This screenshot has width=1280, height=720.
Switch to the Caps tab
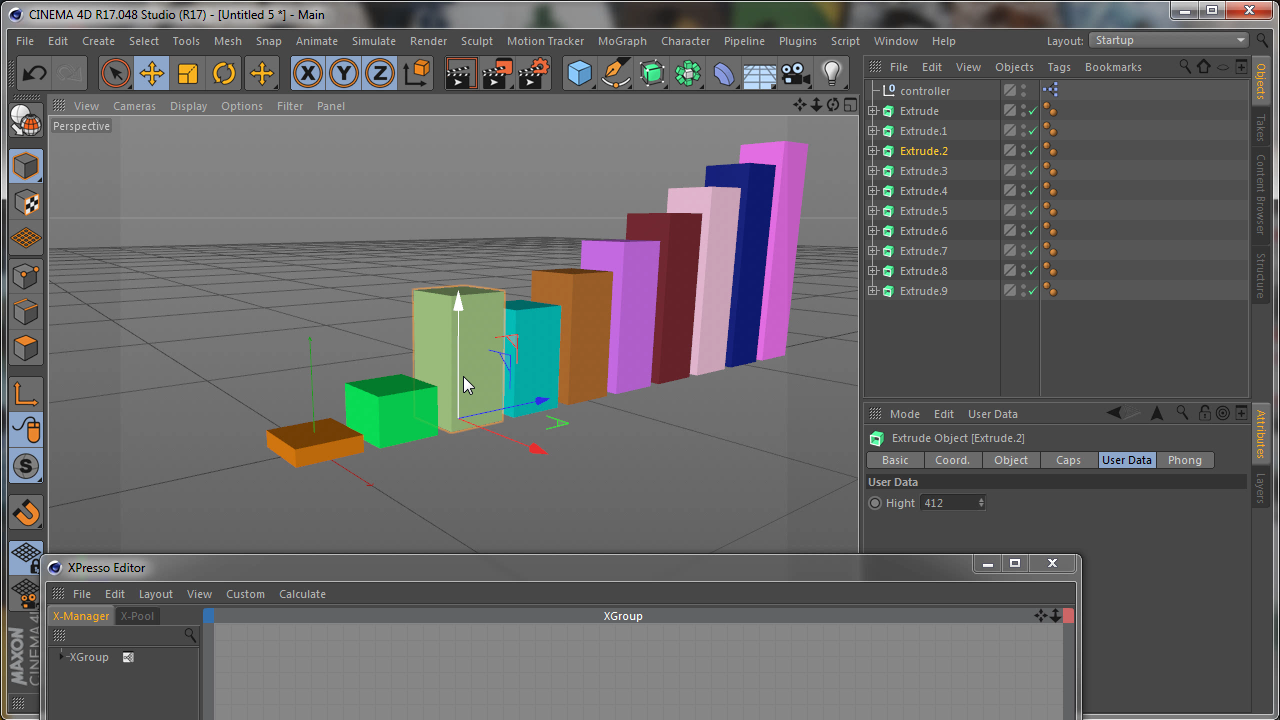click(1068, 460)
